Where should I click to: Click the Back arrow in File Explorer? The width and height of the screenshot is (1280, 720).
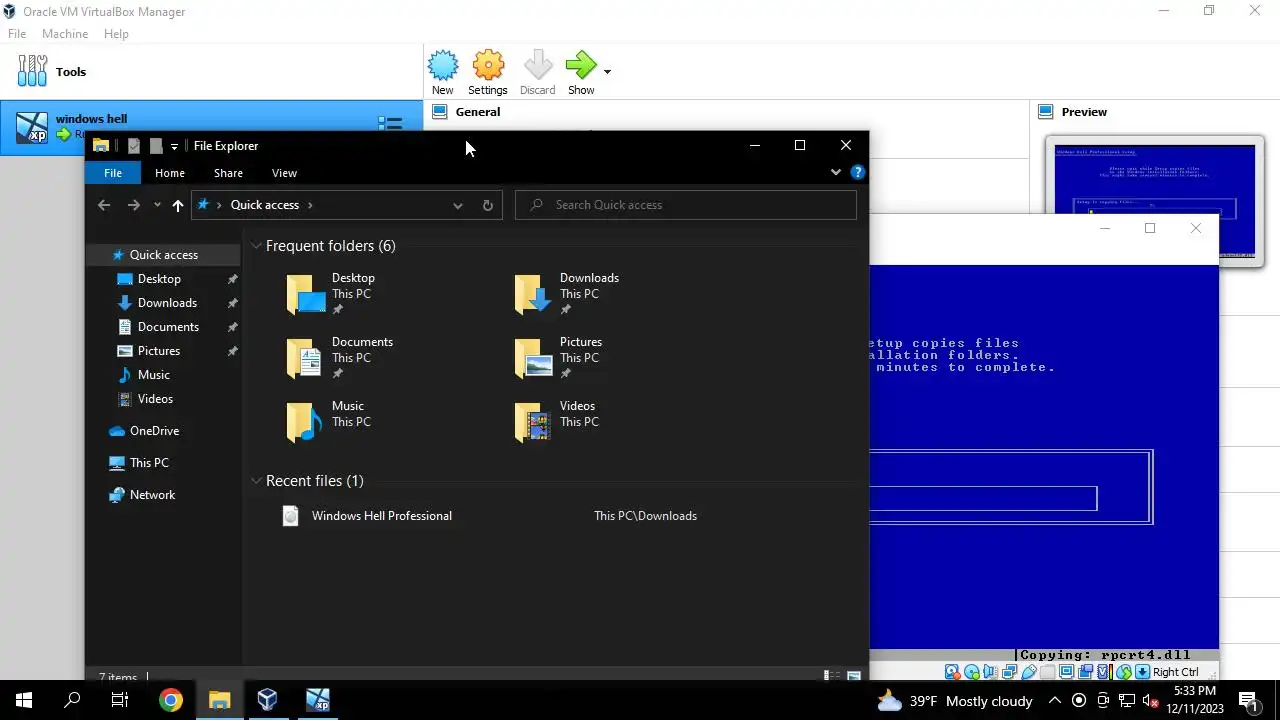(x=104, y=205)
